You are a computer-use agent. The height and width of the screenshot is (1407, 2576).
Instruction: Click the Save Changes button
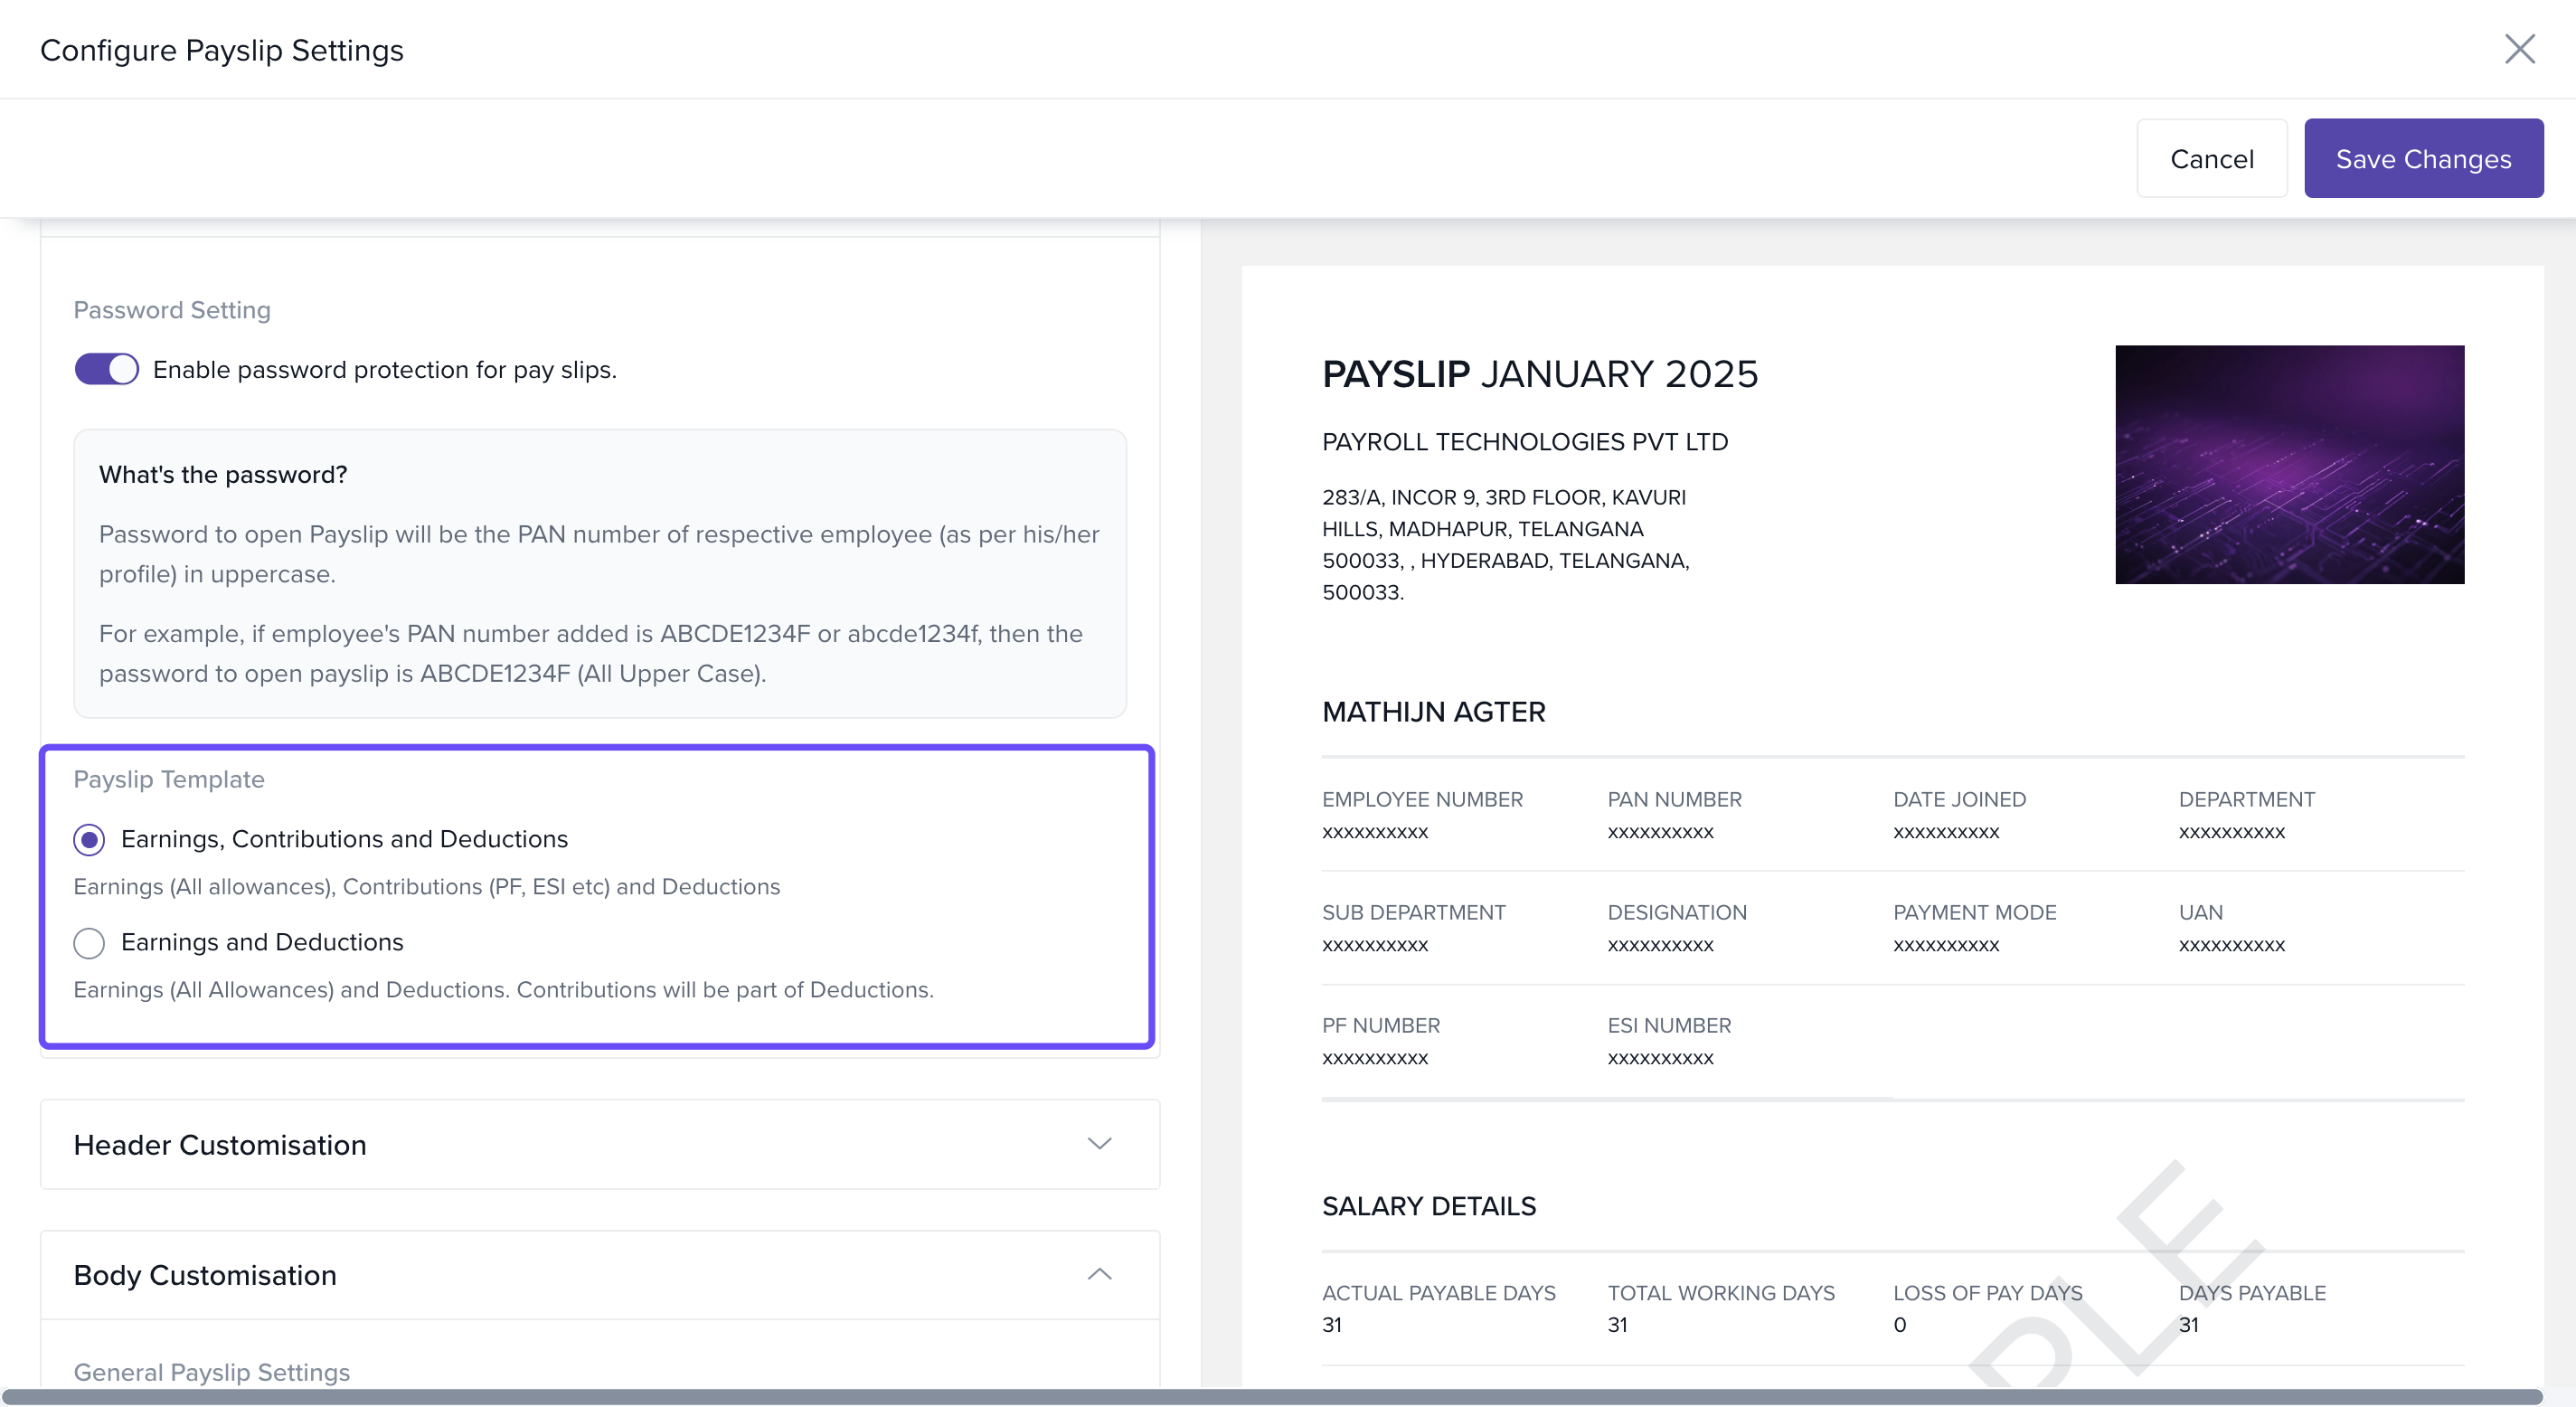tap(2422, 159)
